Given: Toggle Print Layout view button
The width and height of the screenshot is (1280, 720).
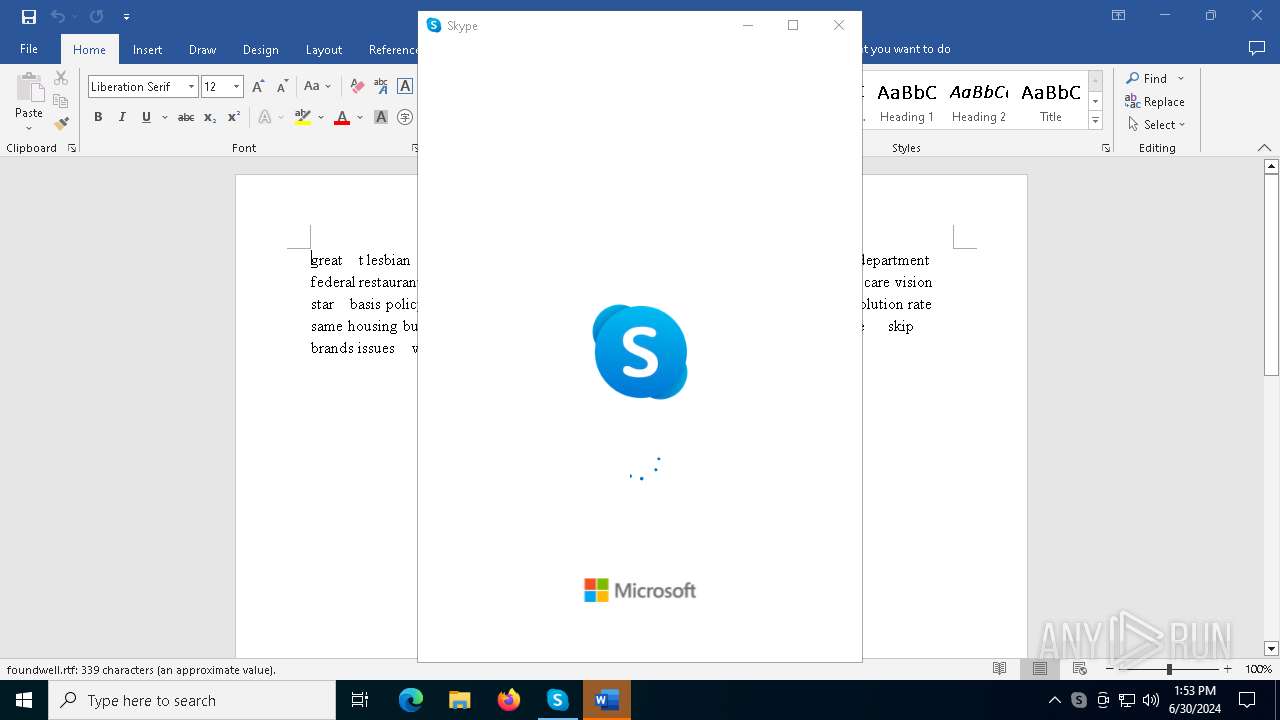Looking at the screenshot, I should [1040, 669].
